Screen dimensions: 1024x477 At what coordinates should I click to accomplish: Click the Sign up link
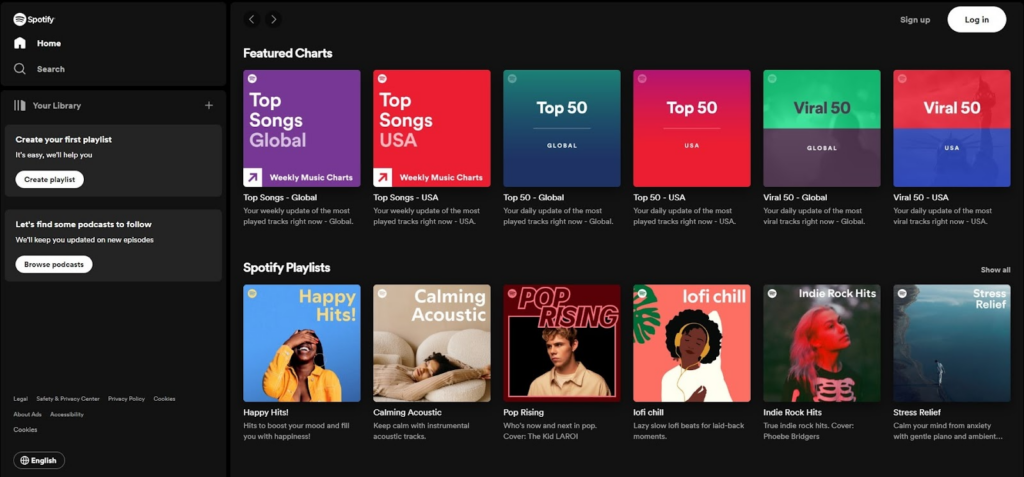click(x=915, y=20)
